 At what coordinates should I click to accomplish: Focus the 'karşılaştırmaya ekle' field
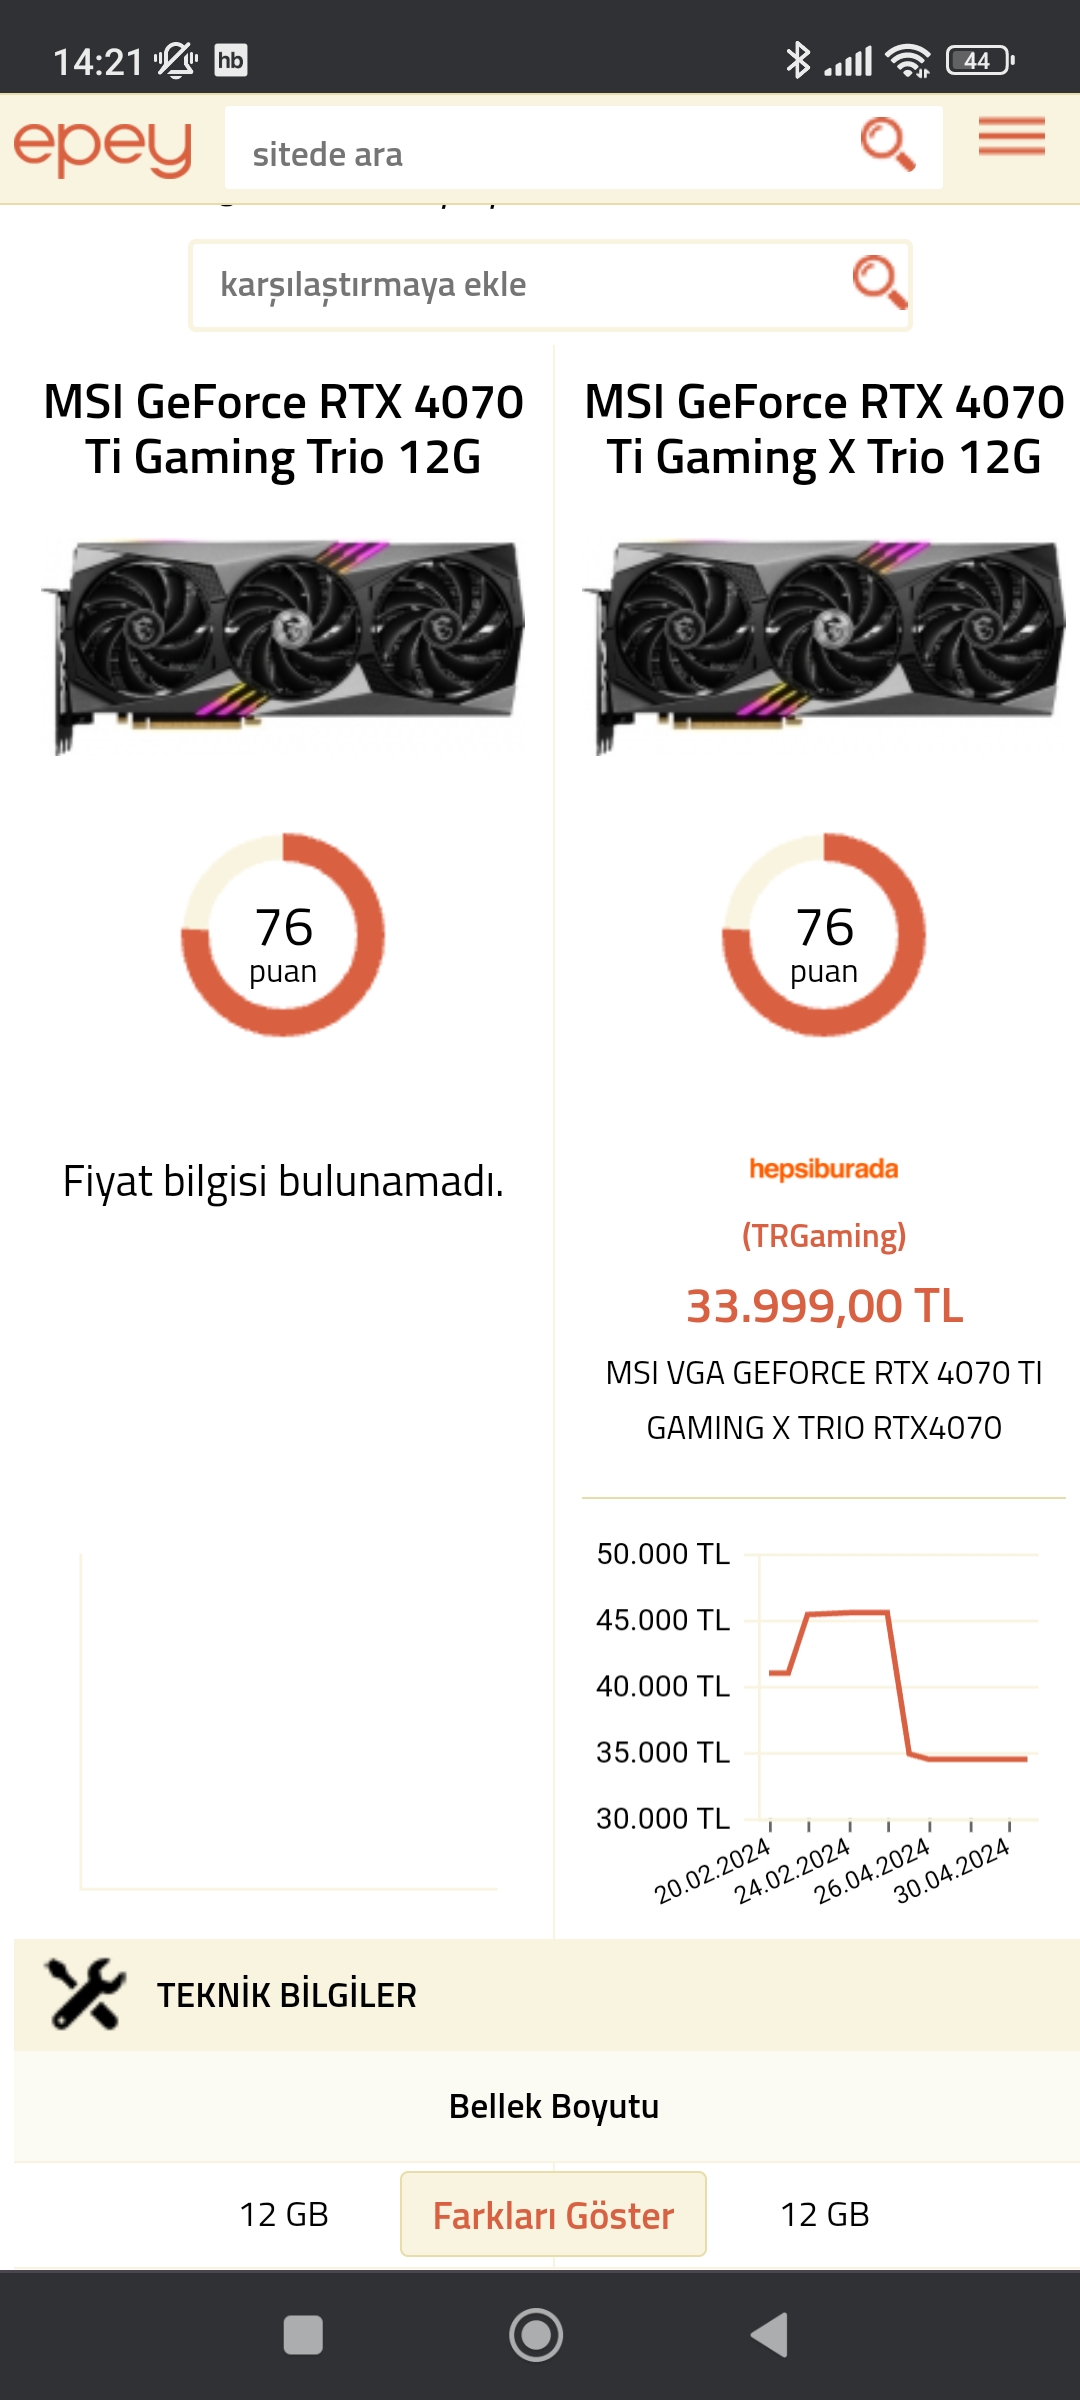tap(520, 285)
